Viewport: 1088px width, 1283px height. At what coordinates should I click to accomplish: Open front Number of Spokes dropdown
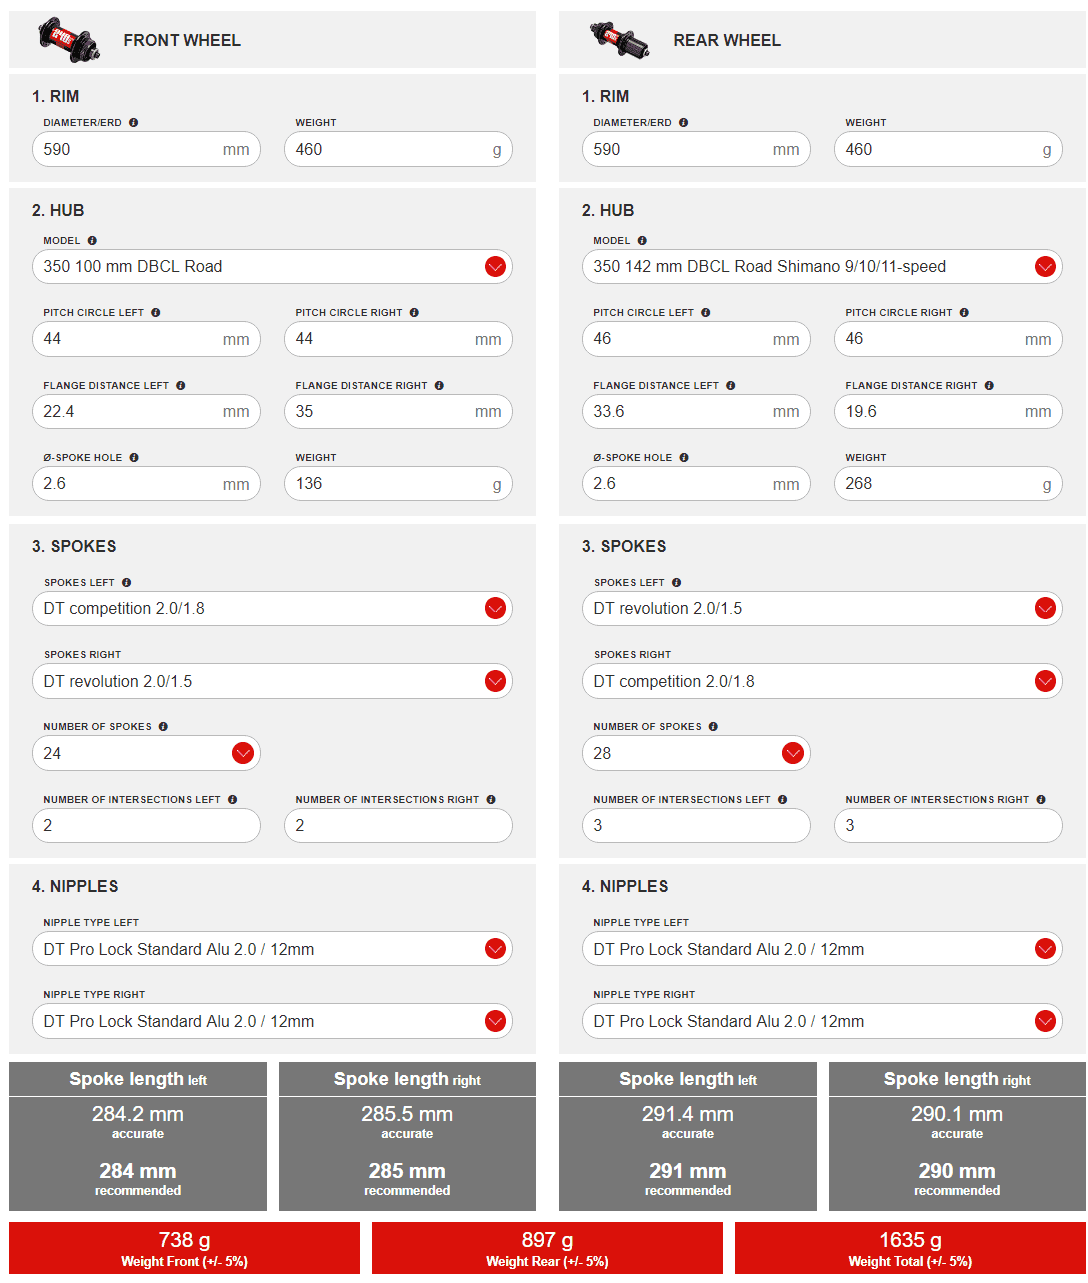(x=242, y=753)
